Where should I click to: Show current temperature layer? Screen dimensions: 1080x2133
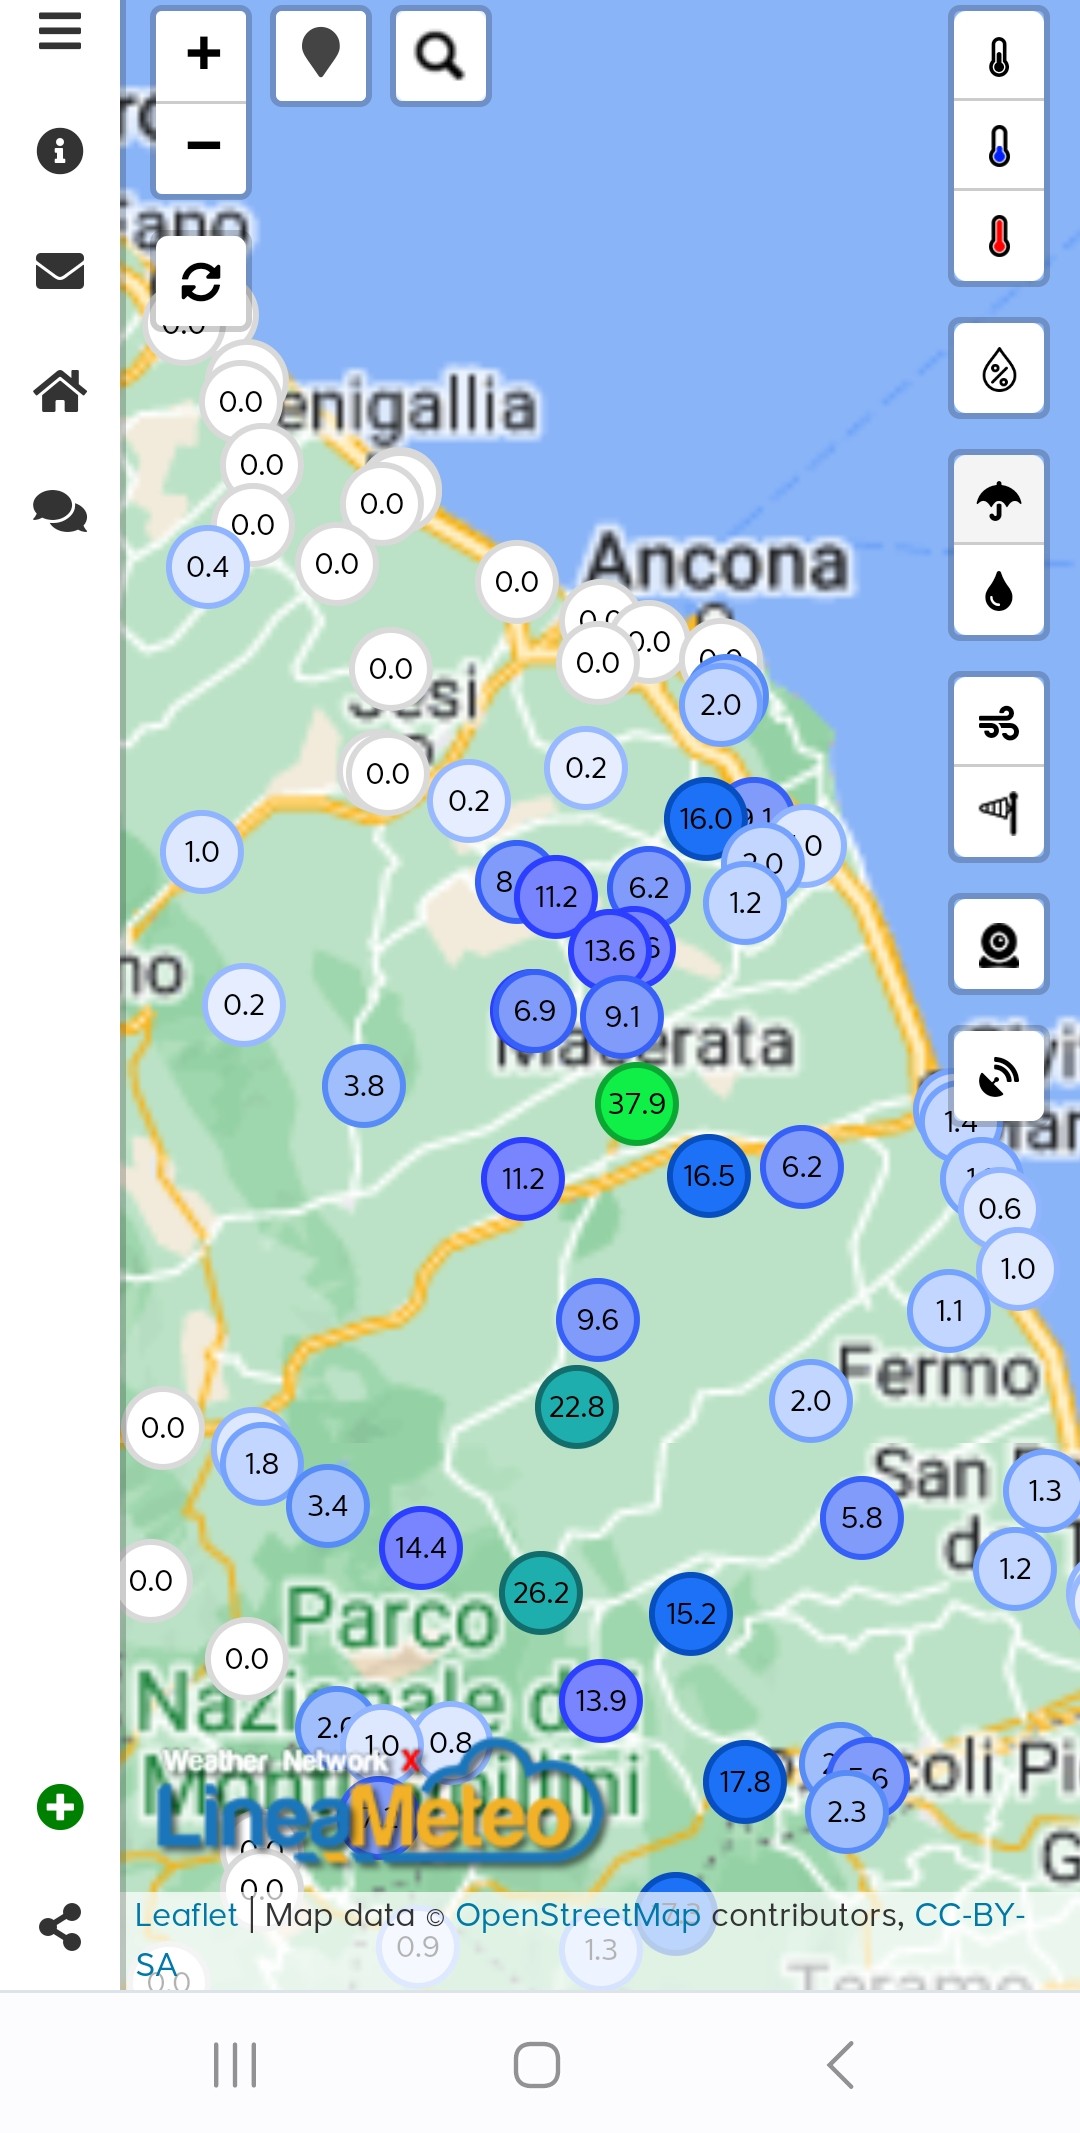tap(999, 57)
